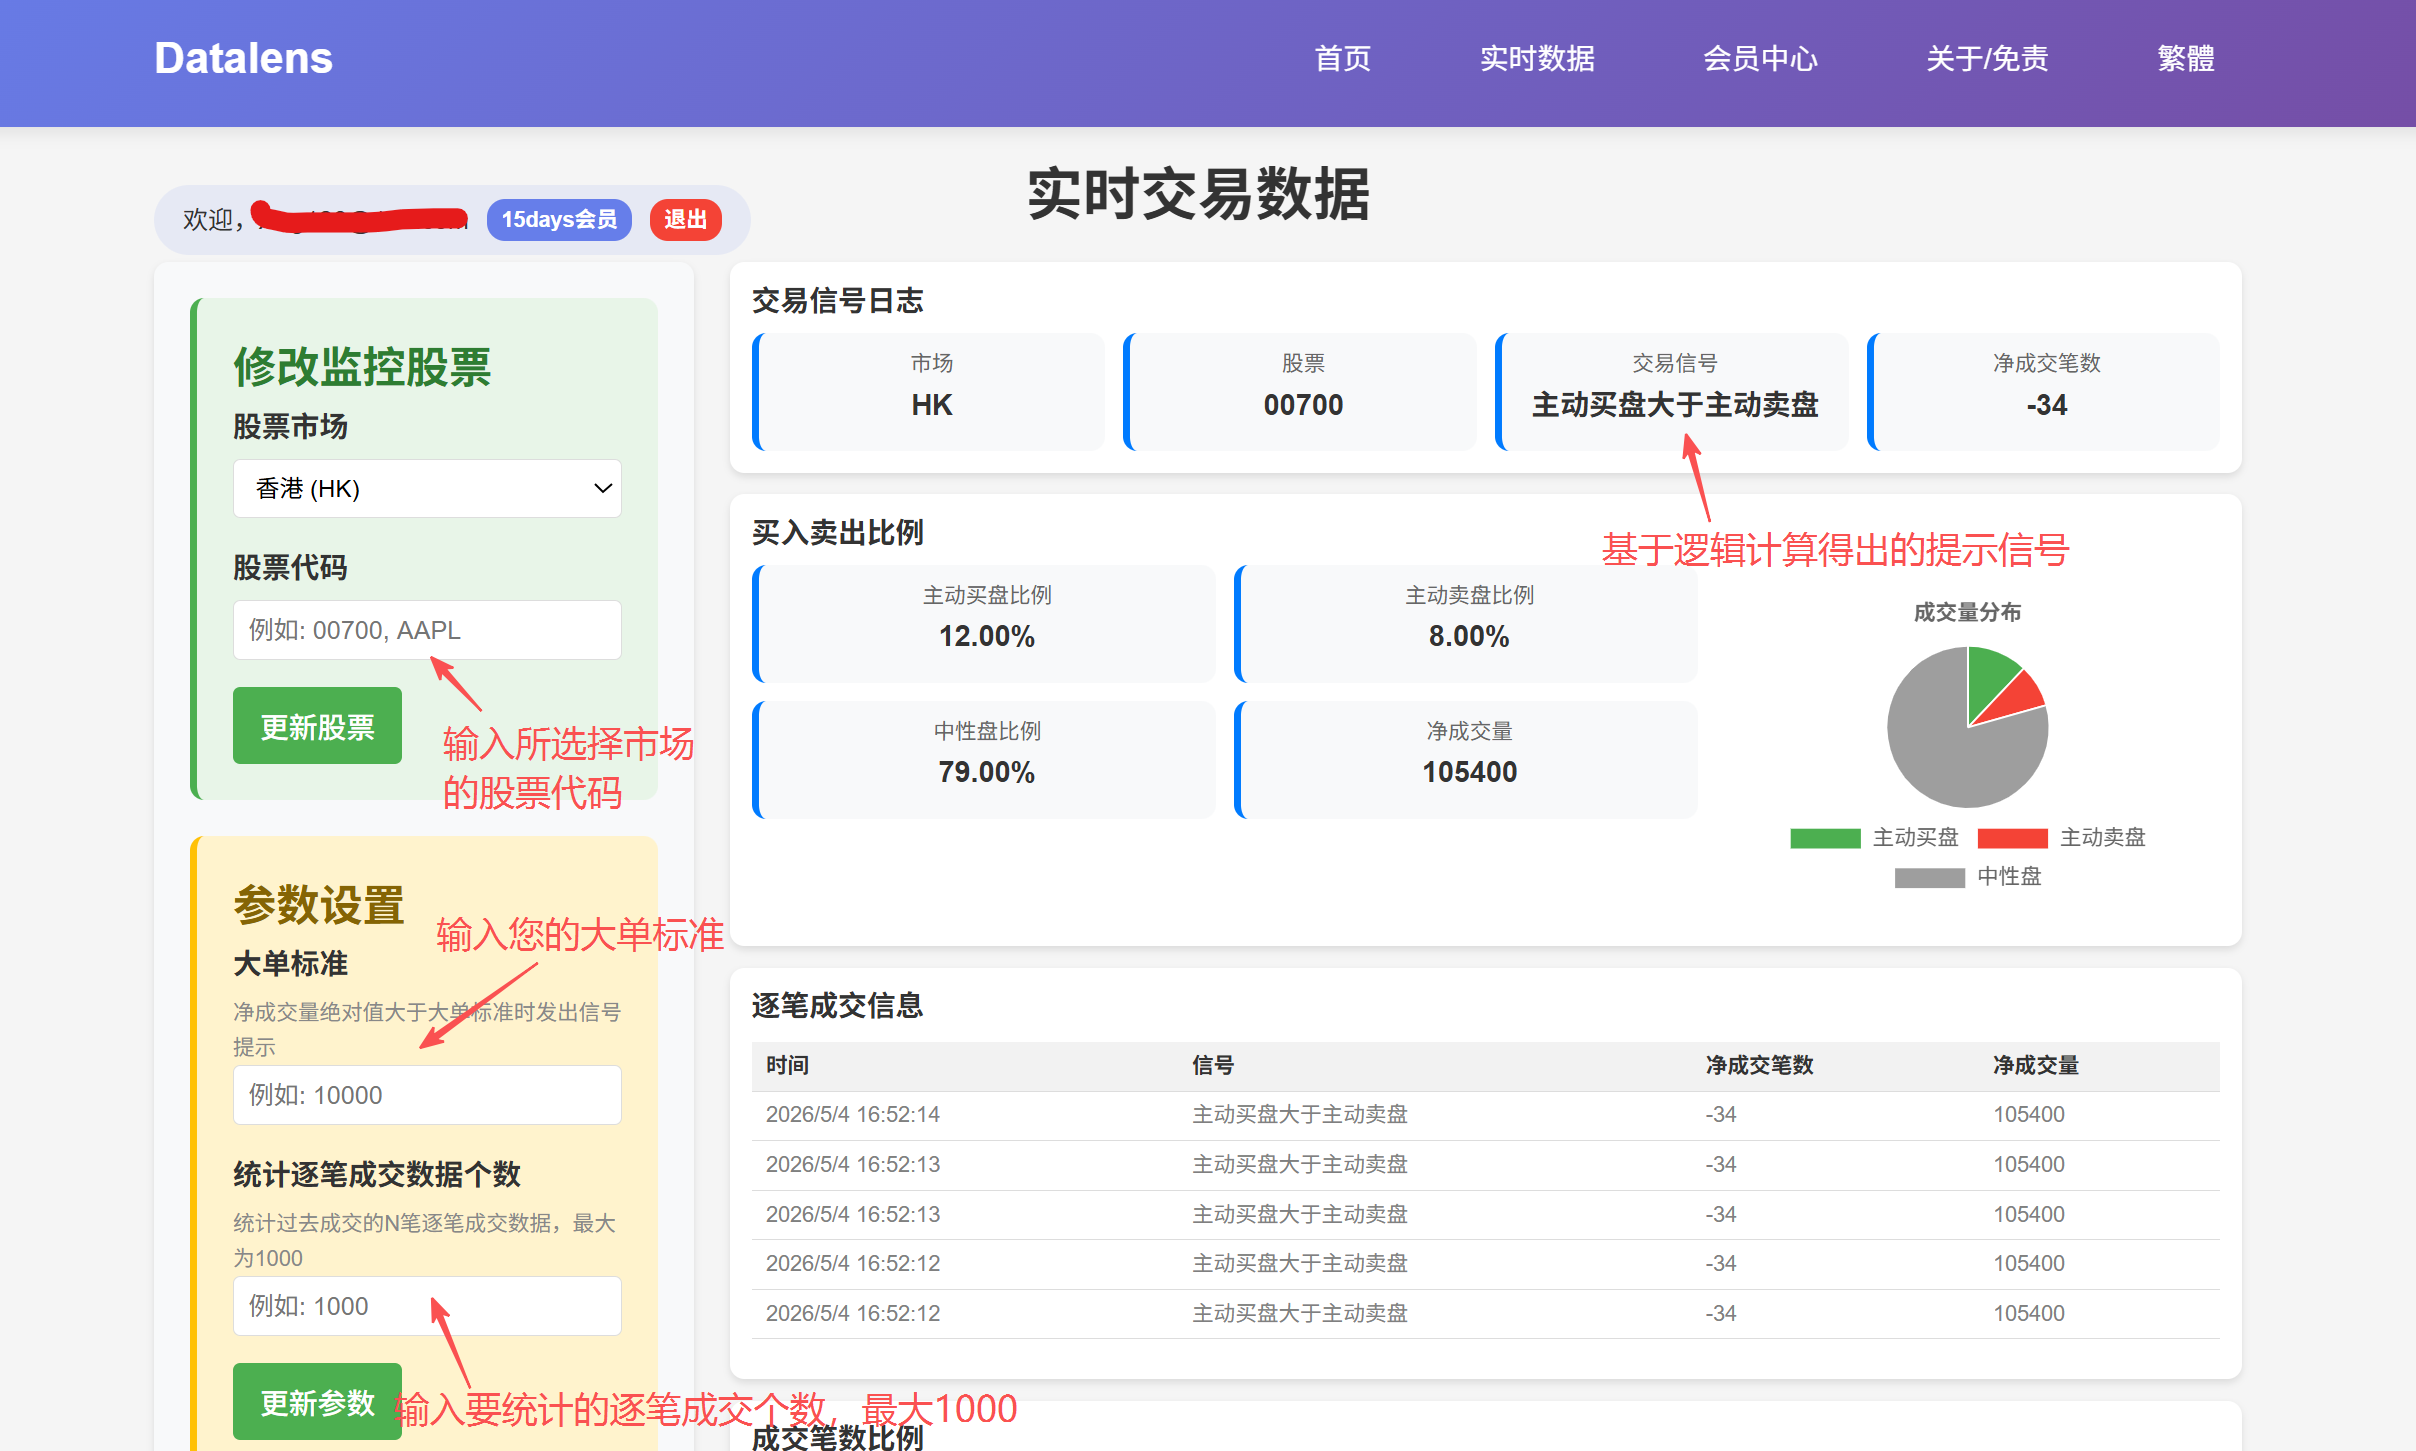Click the 参数设置 heading
The height and width of the screenshot is (1451, 2416).
[x=318, y=905]
